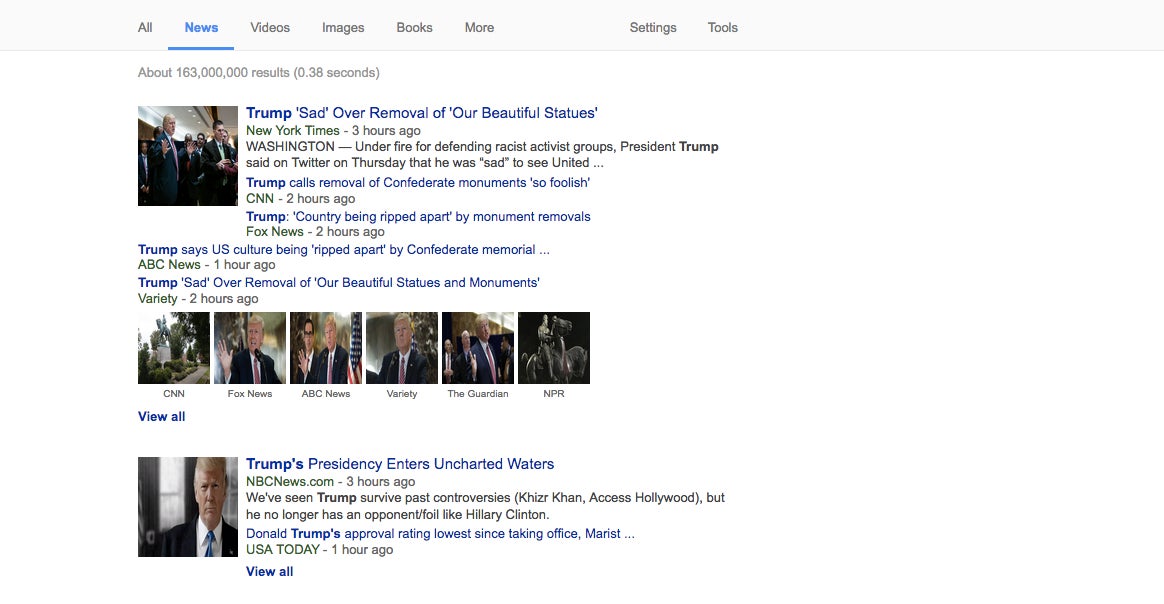Click the NBCNews.com article thumbnail
The image size is (1164, 604).
[x=188, y=507]
